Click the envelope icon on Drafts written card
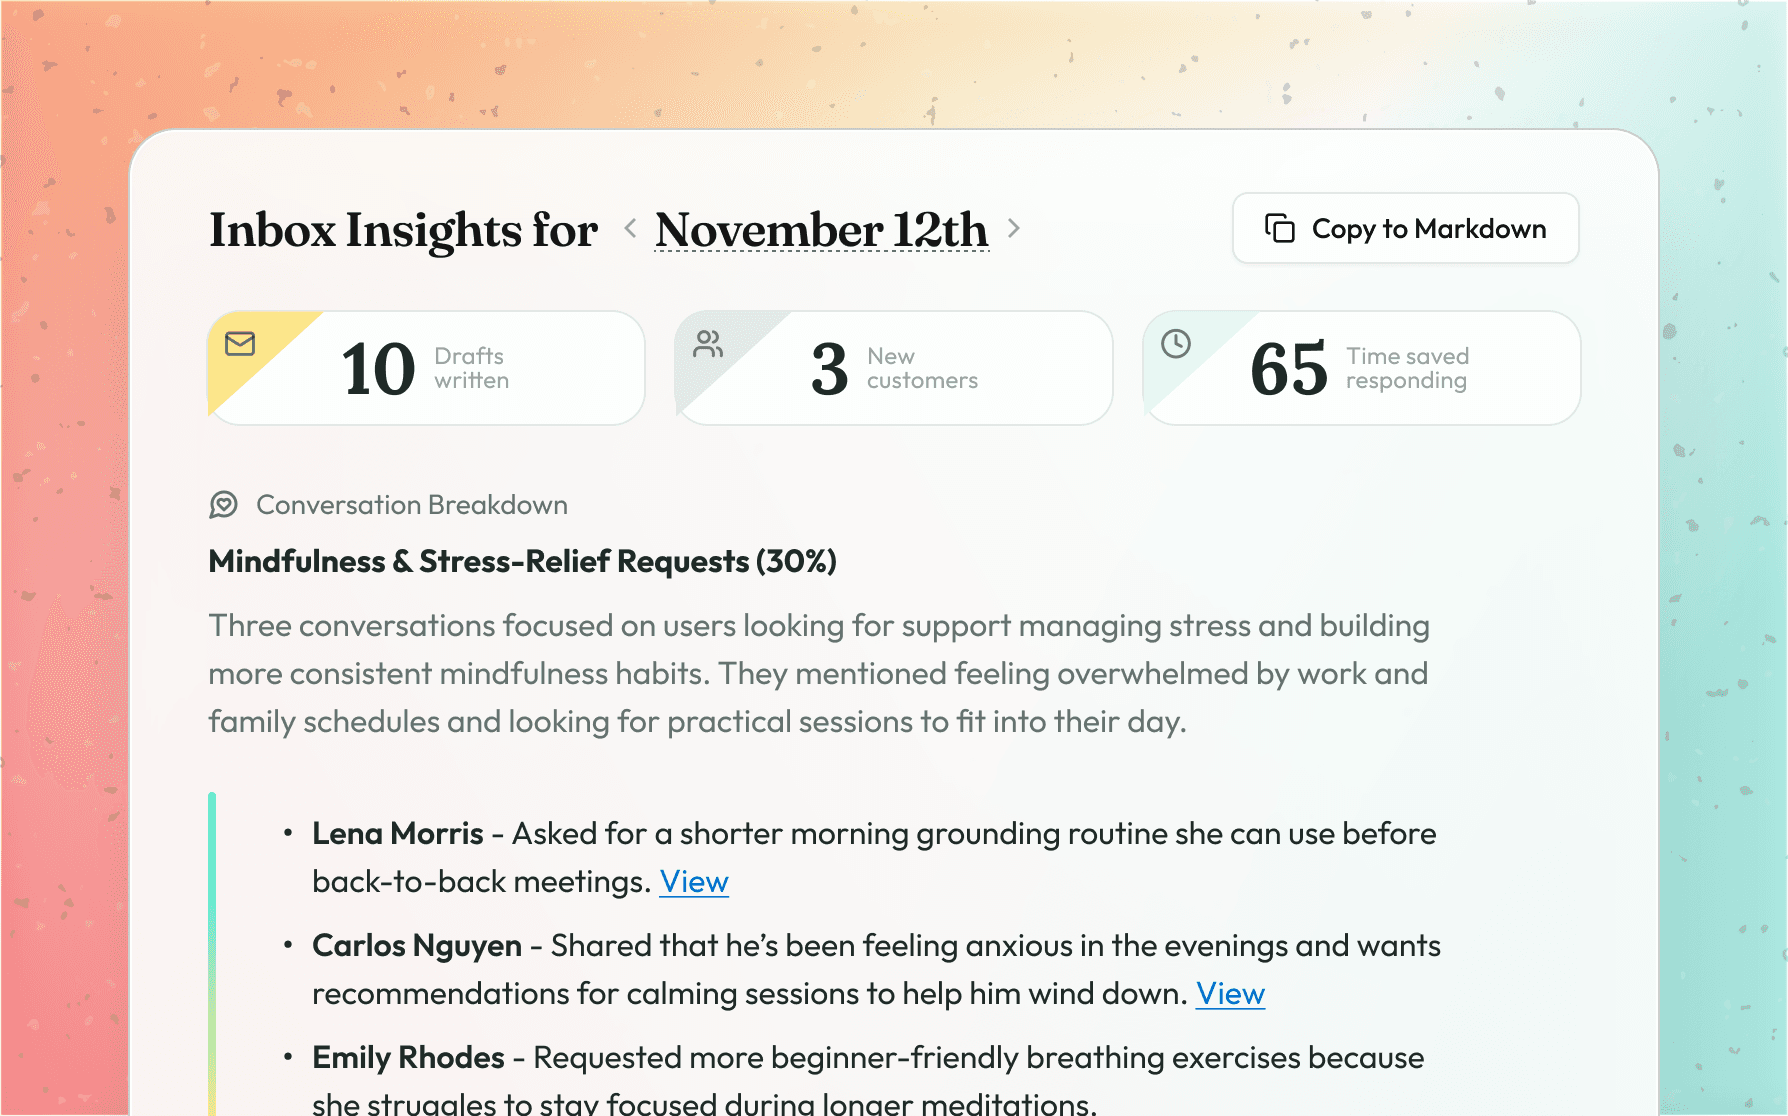This screenshot has width=1788, height=1116. click(x=240, y=345)
